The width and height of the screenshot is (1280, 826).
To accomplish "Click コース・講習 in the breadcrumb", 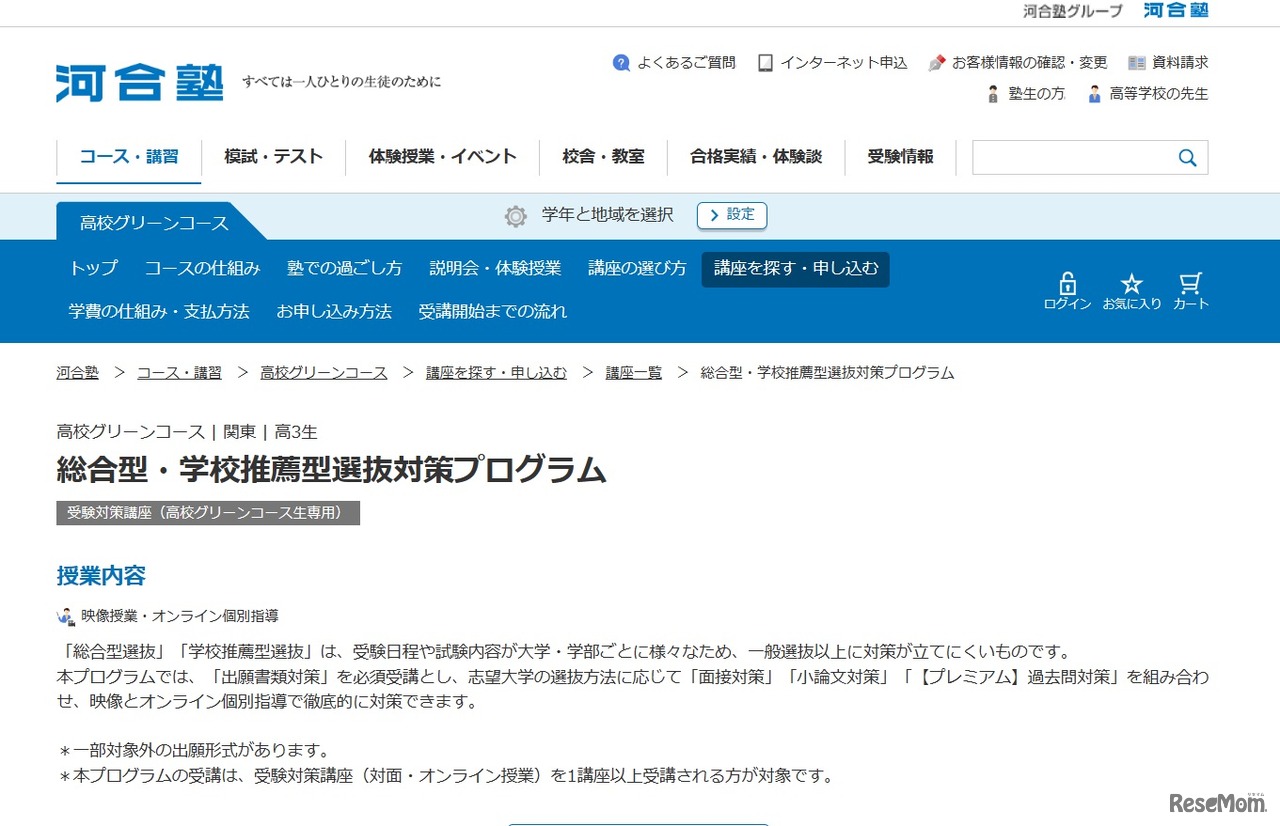I will click(x=179, y=372).
